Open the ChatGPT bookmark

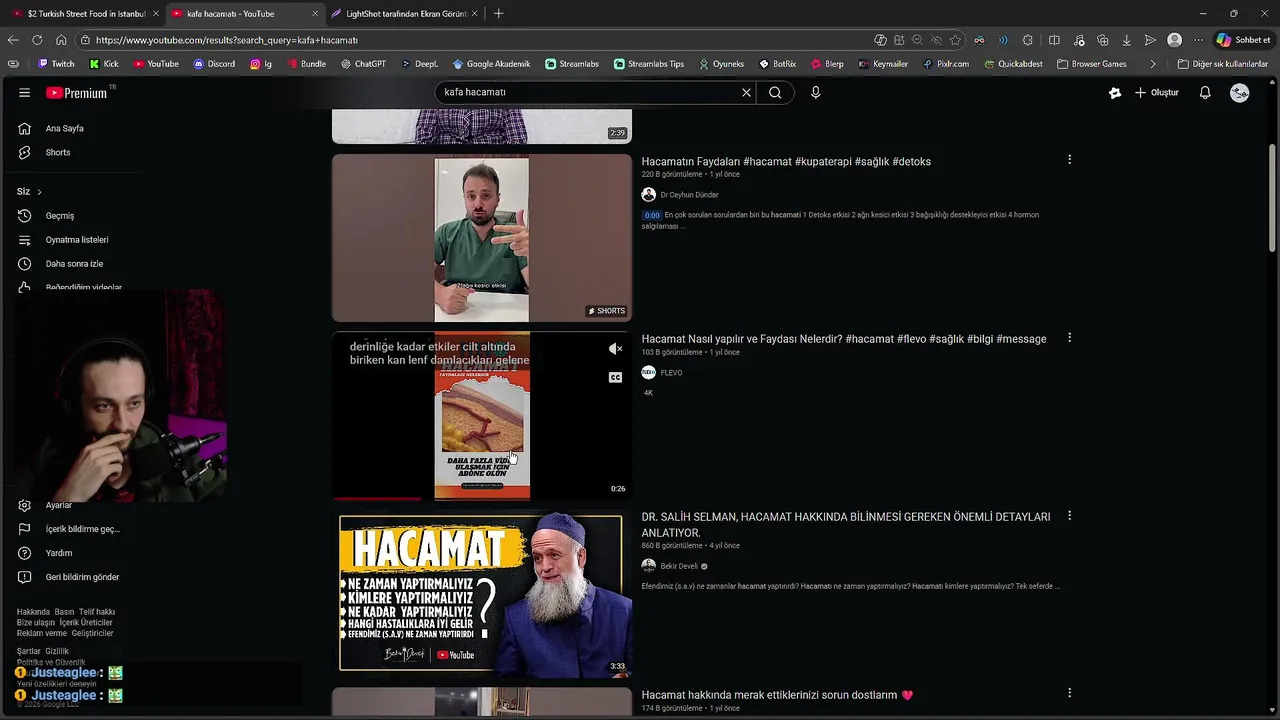363,64
